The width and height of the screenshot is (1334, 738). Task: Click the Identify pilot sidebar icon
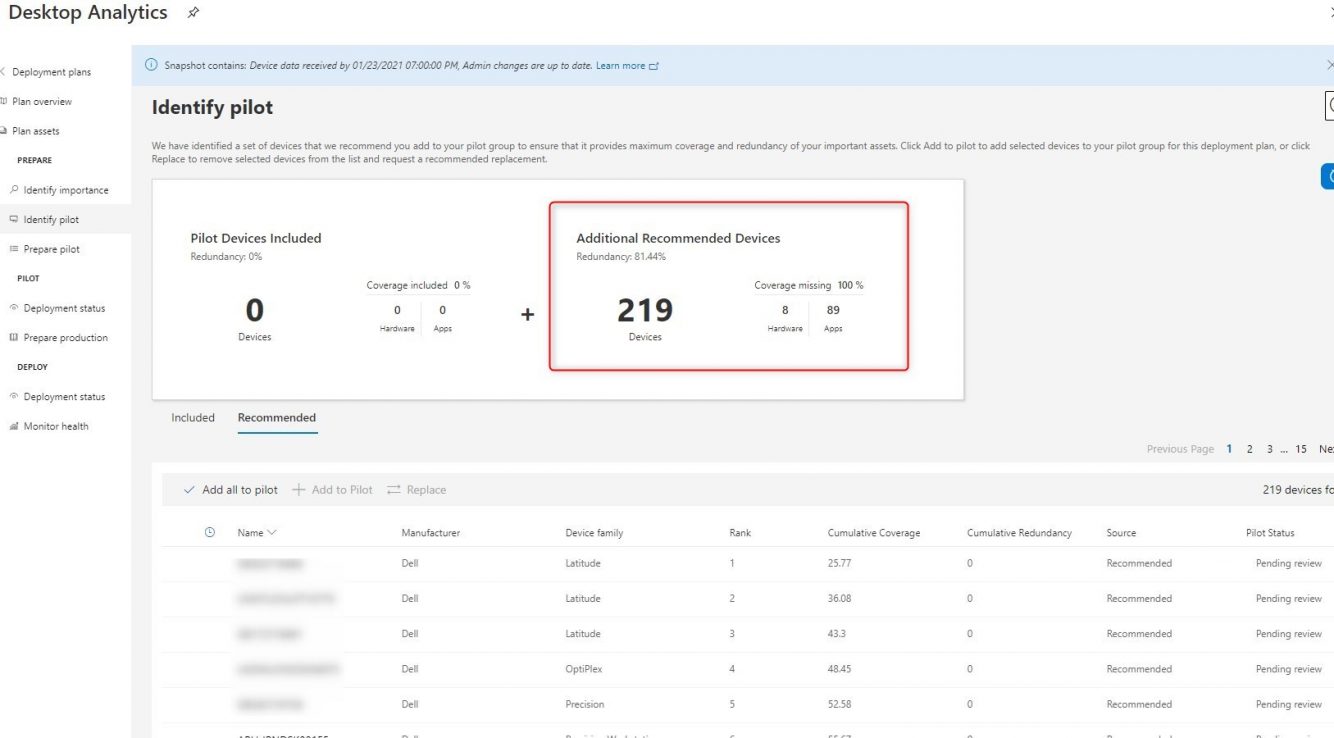13,219
